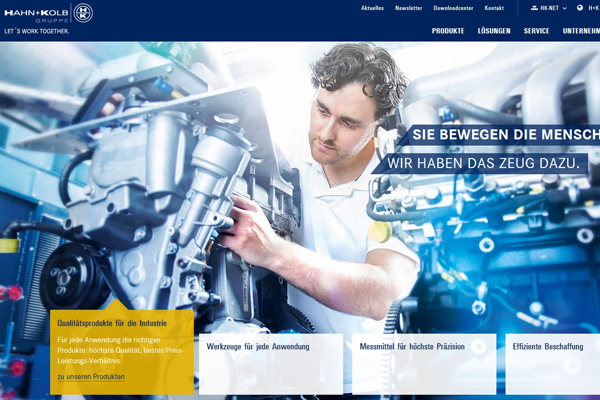Image resolution: width=600 pixels, height=400 pixels.
Task: Open the Produkte menu
Action: coord(448,31)
